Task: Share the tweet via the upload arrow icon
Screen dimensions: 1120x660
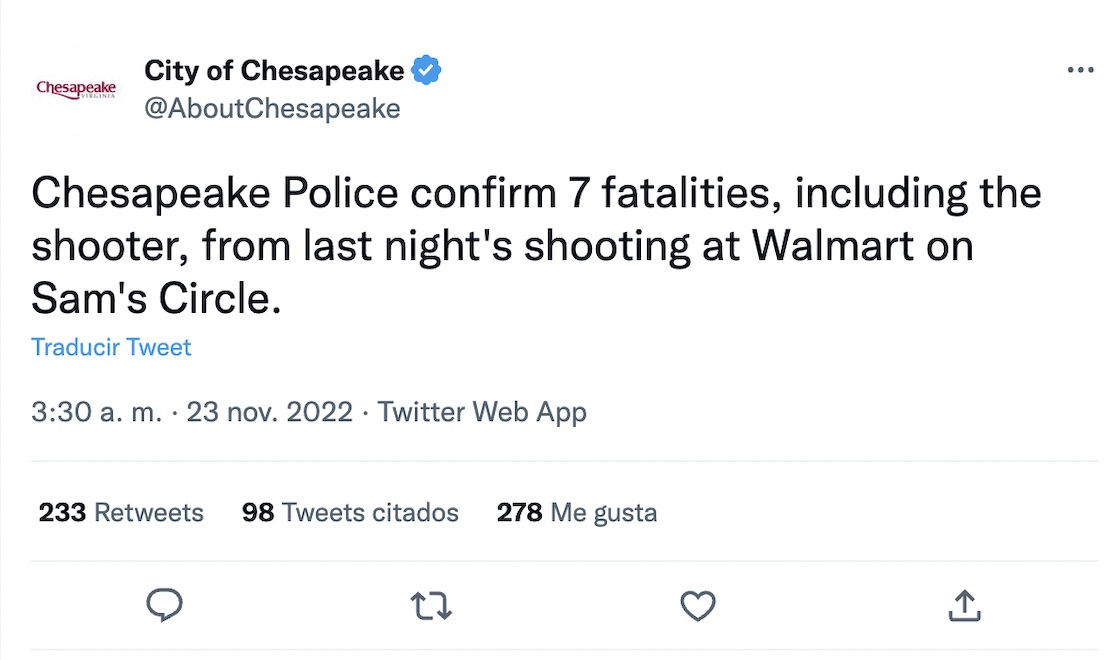Action: point(963,605)
